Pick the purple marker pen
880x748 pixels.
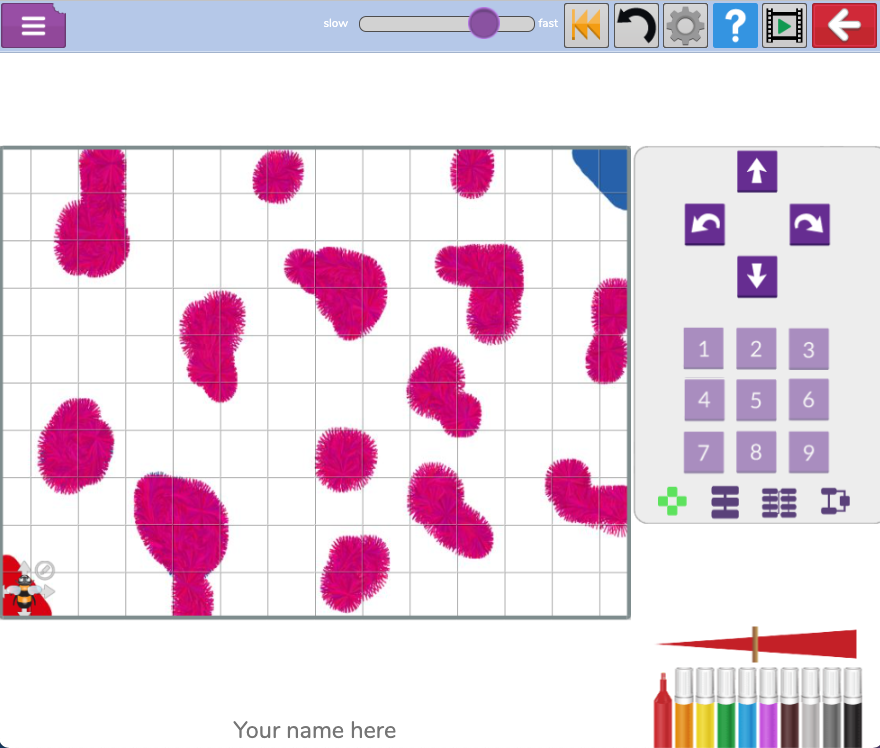pos(768,708)
